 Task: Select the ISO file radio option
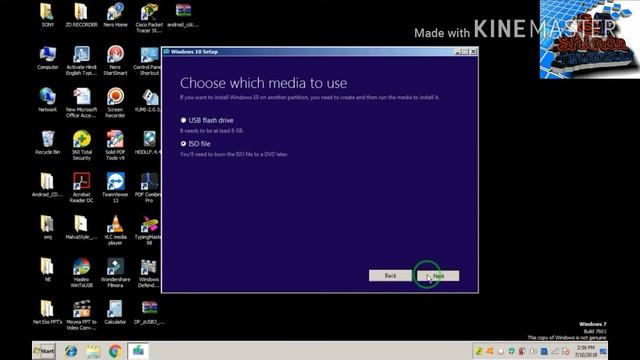183,144
